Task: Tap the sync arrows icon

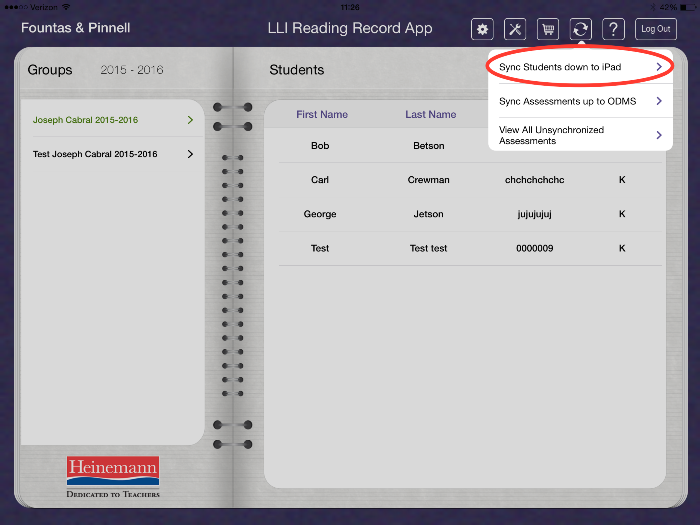Action: click(581, 29)
